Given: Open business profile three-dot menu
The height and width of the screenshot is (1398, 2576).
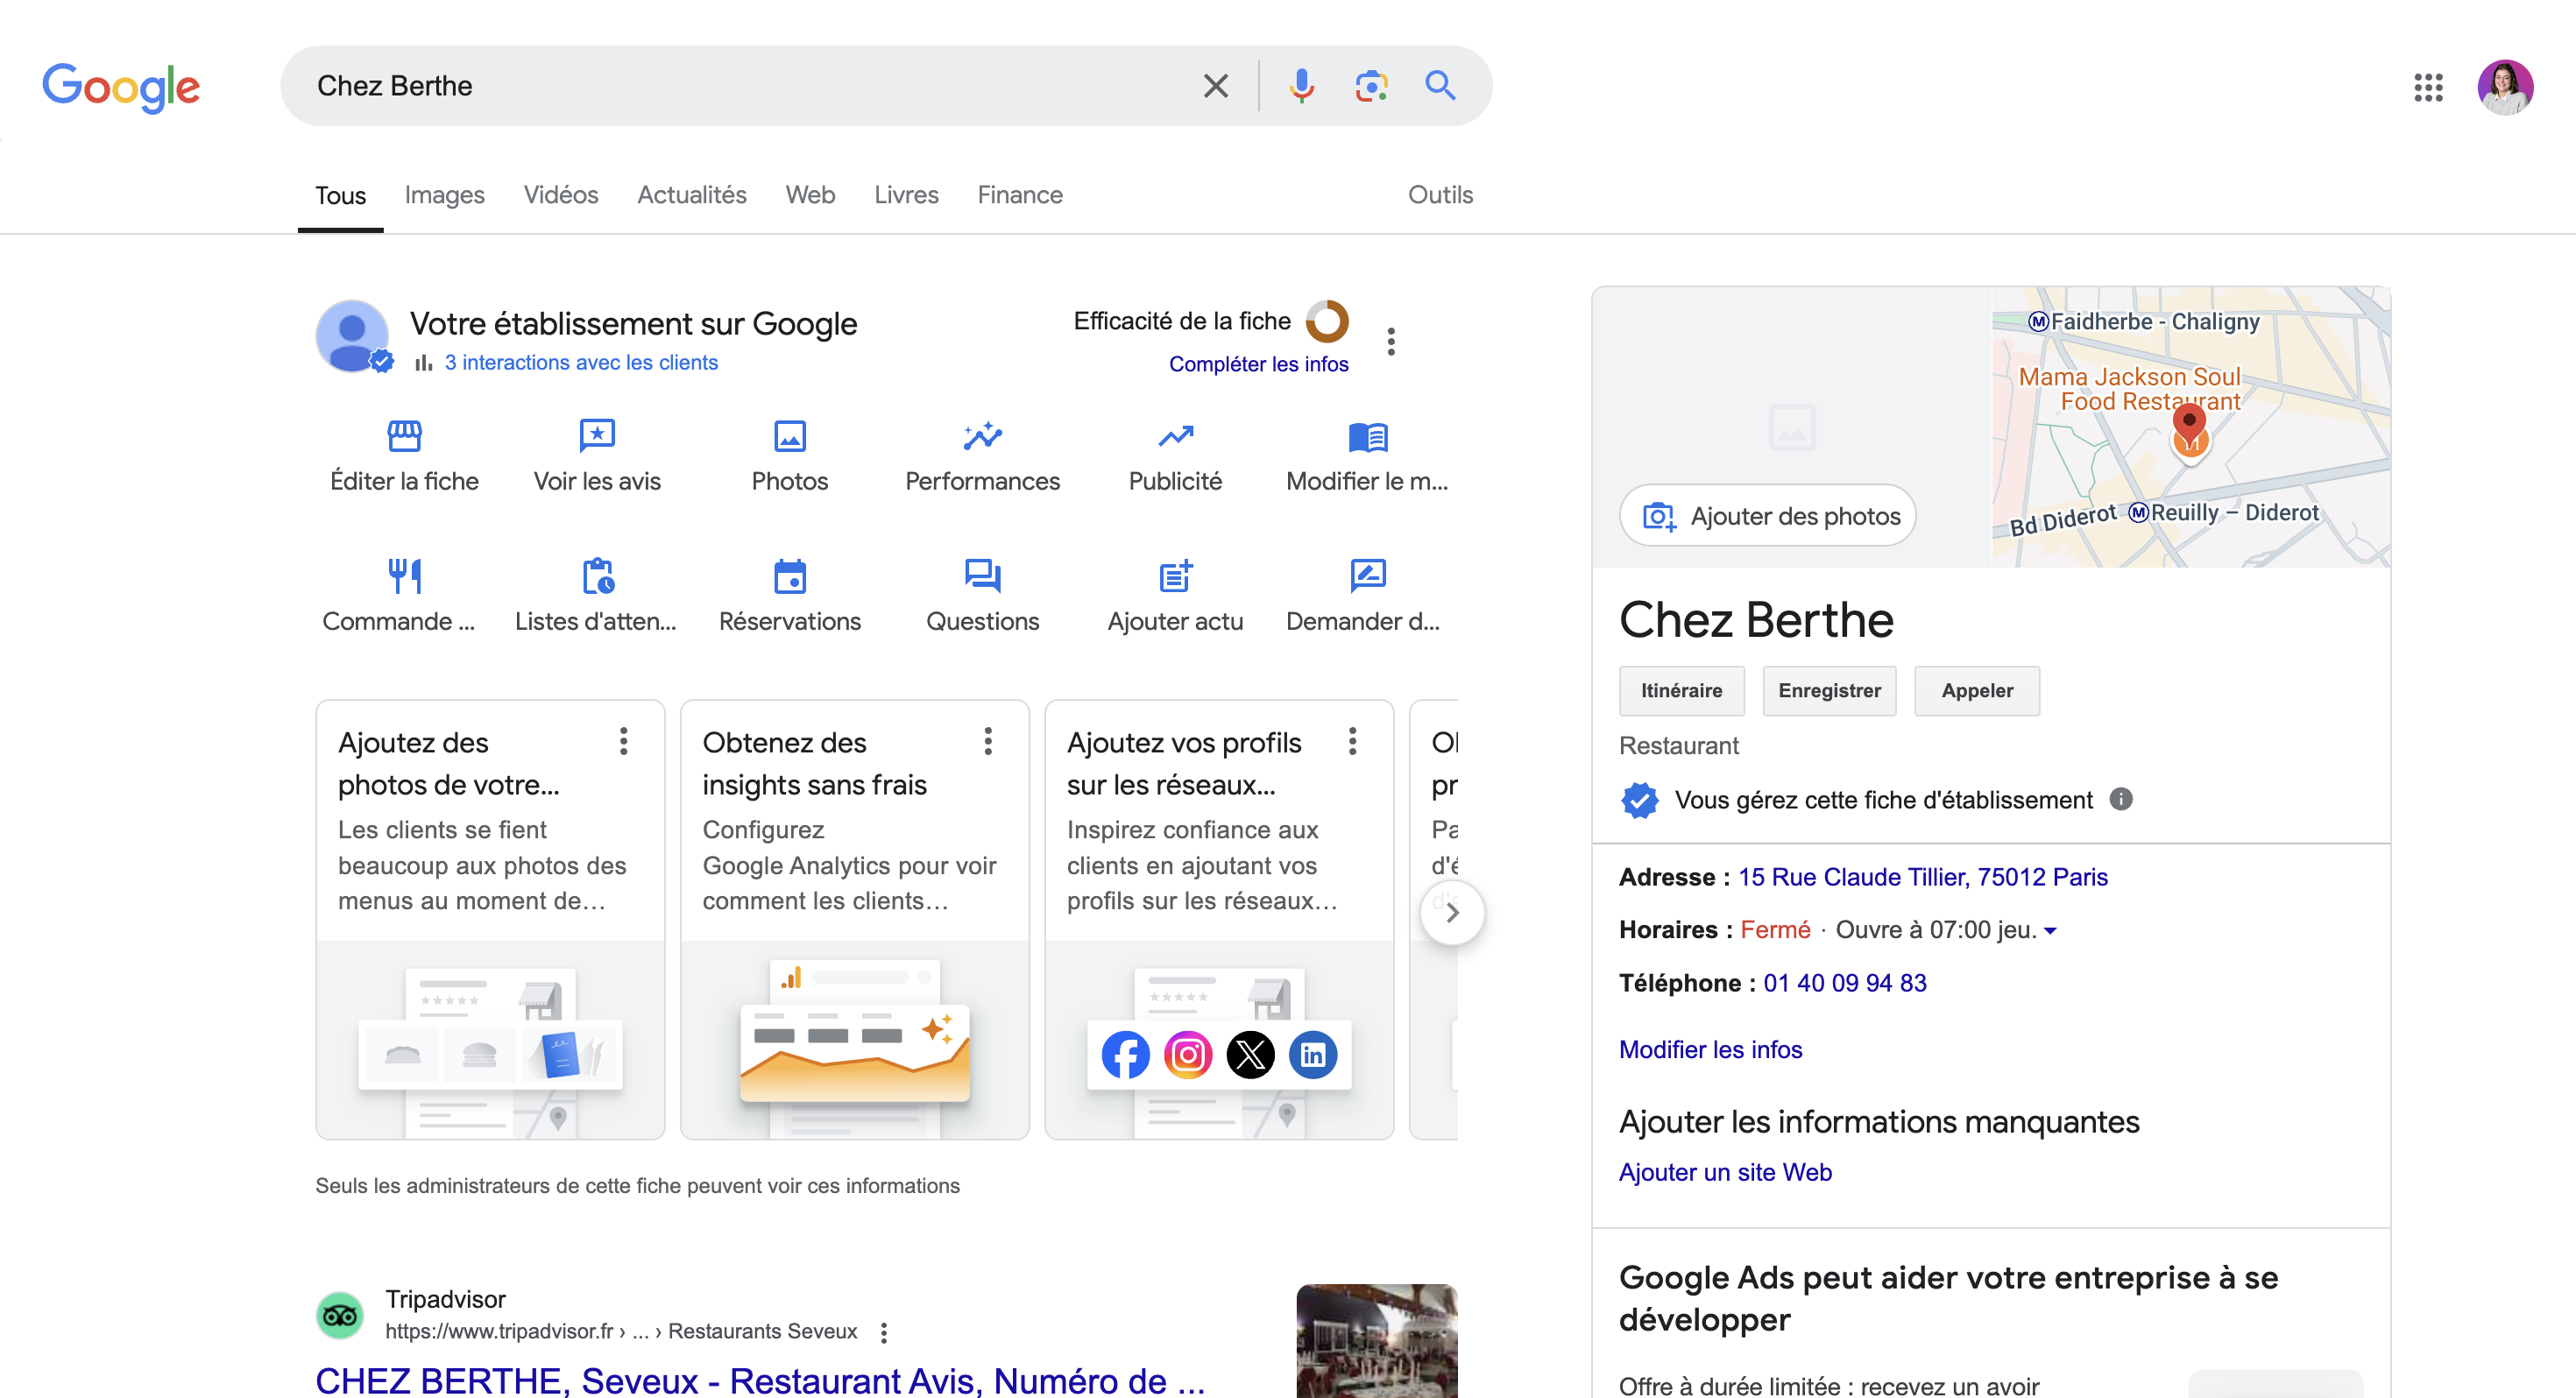Looking at the screenshot, I should [x=1390, y=342].
